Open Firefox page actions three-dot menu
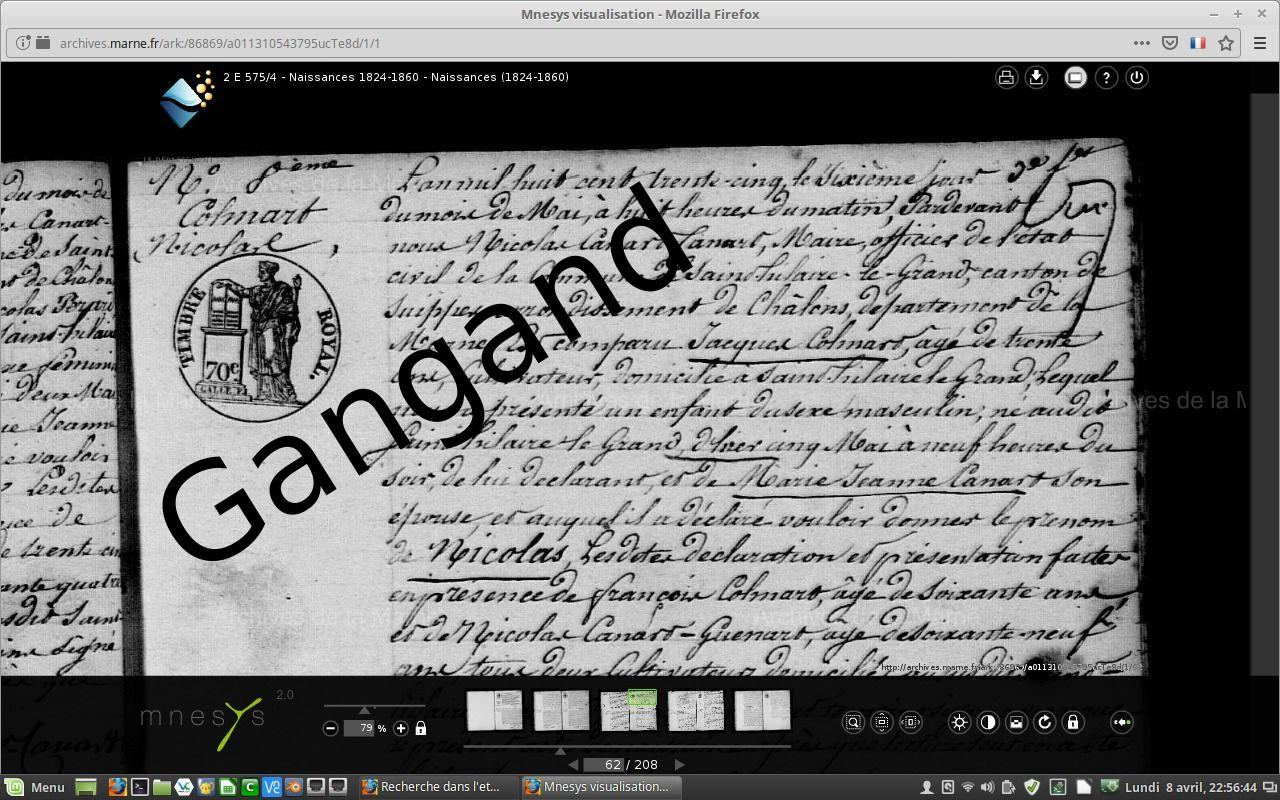 click(x=1141, y=43)
